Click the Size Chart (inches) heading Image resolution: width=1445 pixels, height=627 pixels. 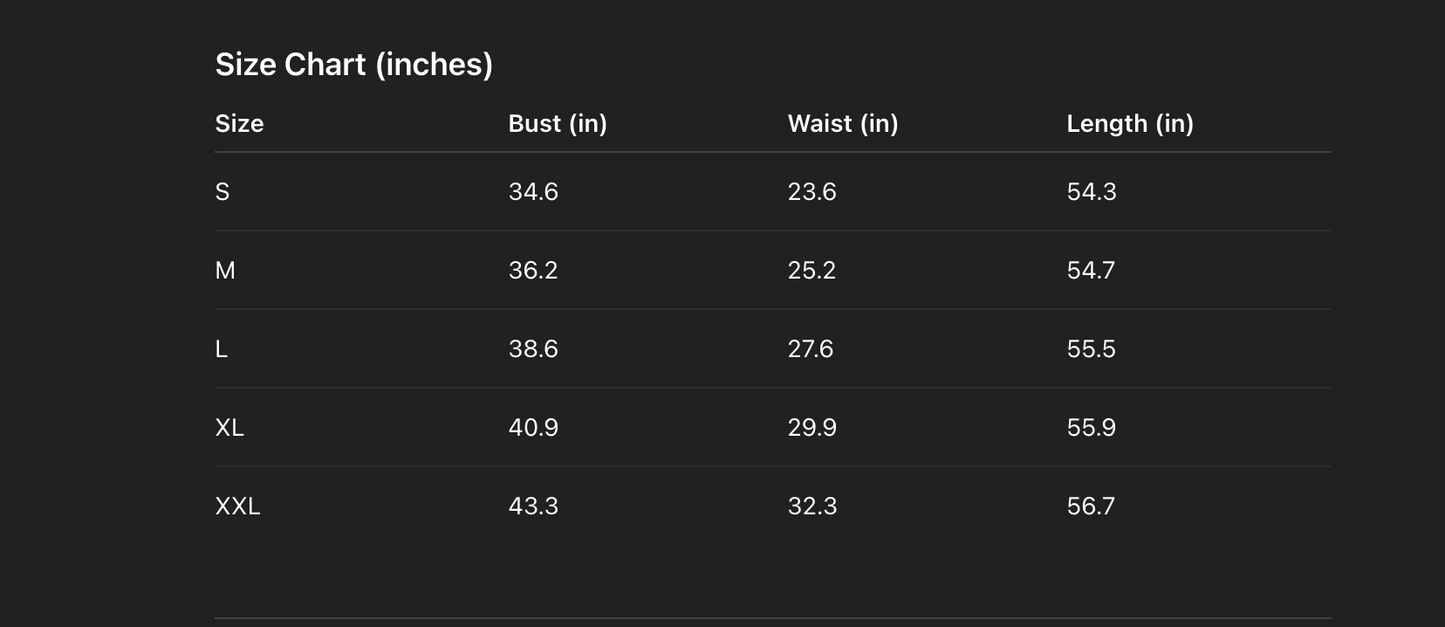pos(353,64)
